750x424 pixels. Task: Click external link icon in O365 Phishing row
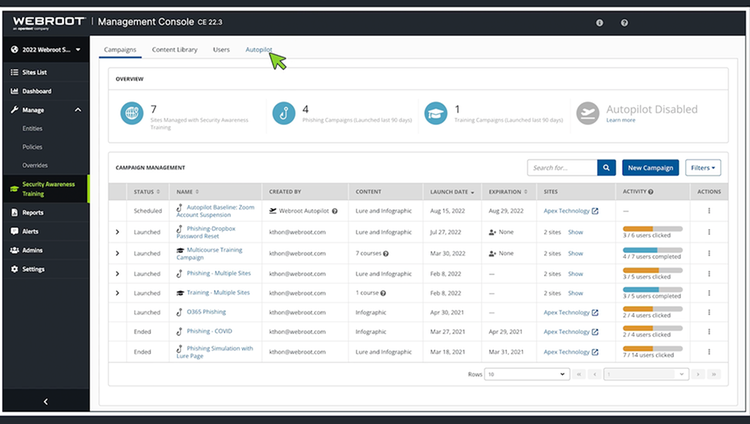(x=595, y=312)
